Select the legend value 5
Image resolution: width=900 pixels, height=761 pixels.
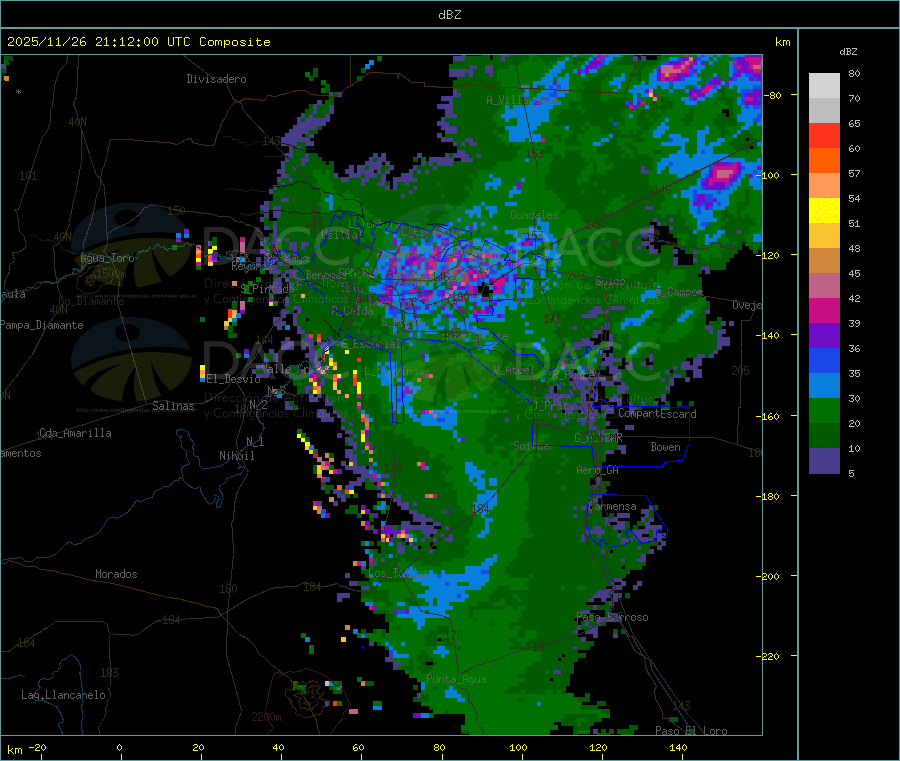pos(851,473)
